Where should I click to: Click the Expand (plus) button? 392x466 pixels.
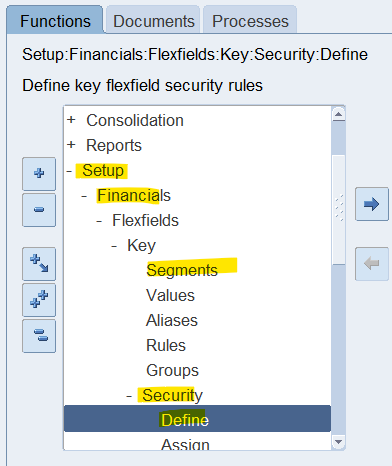(x=39, y=174)
